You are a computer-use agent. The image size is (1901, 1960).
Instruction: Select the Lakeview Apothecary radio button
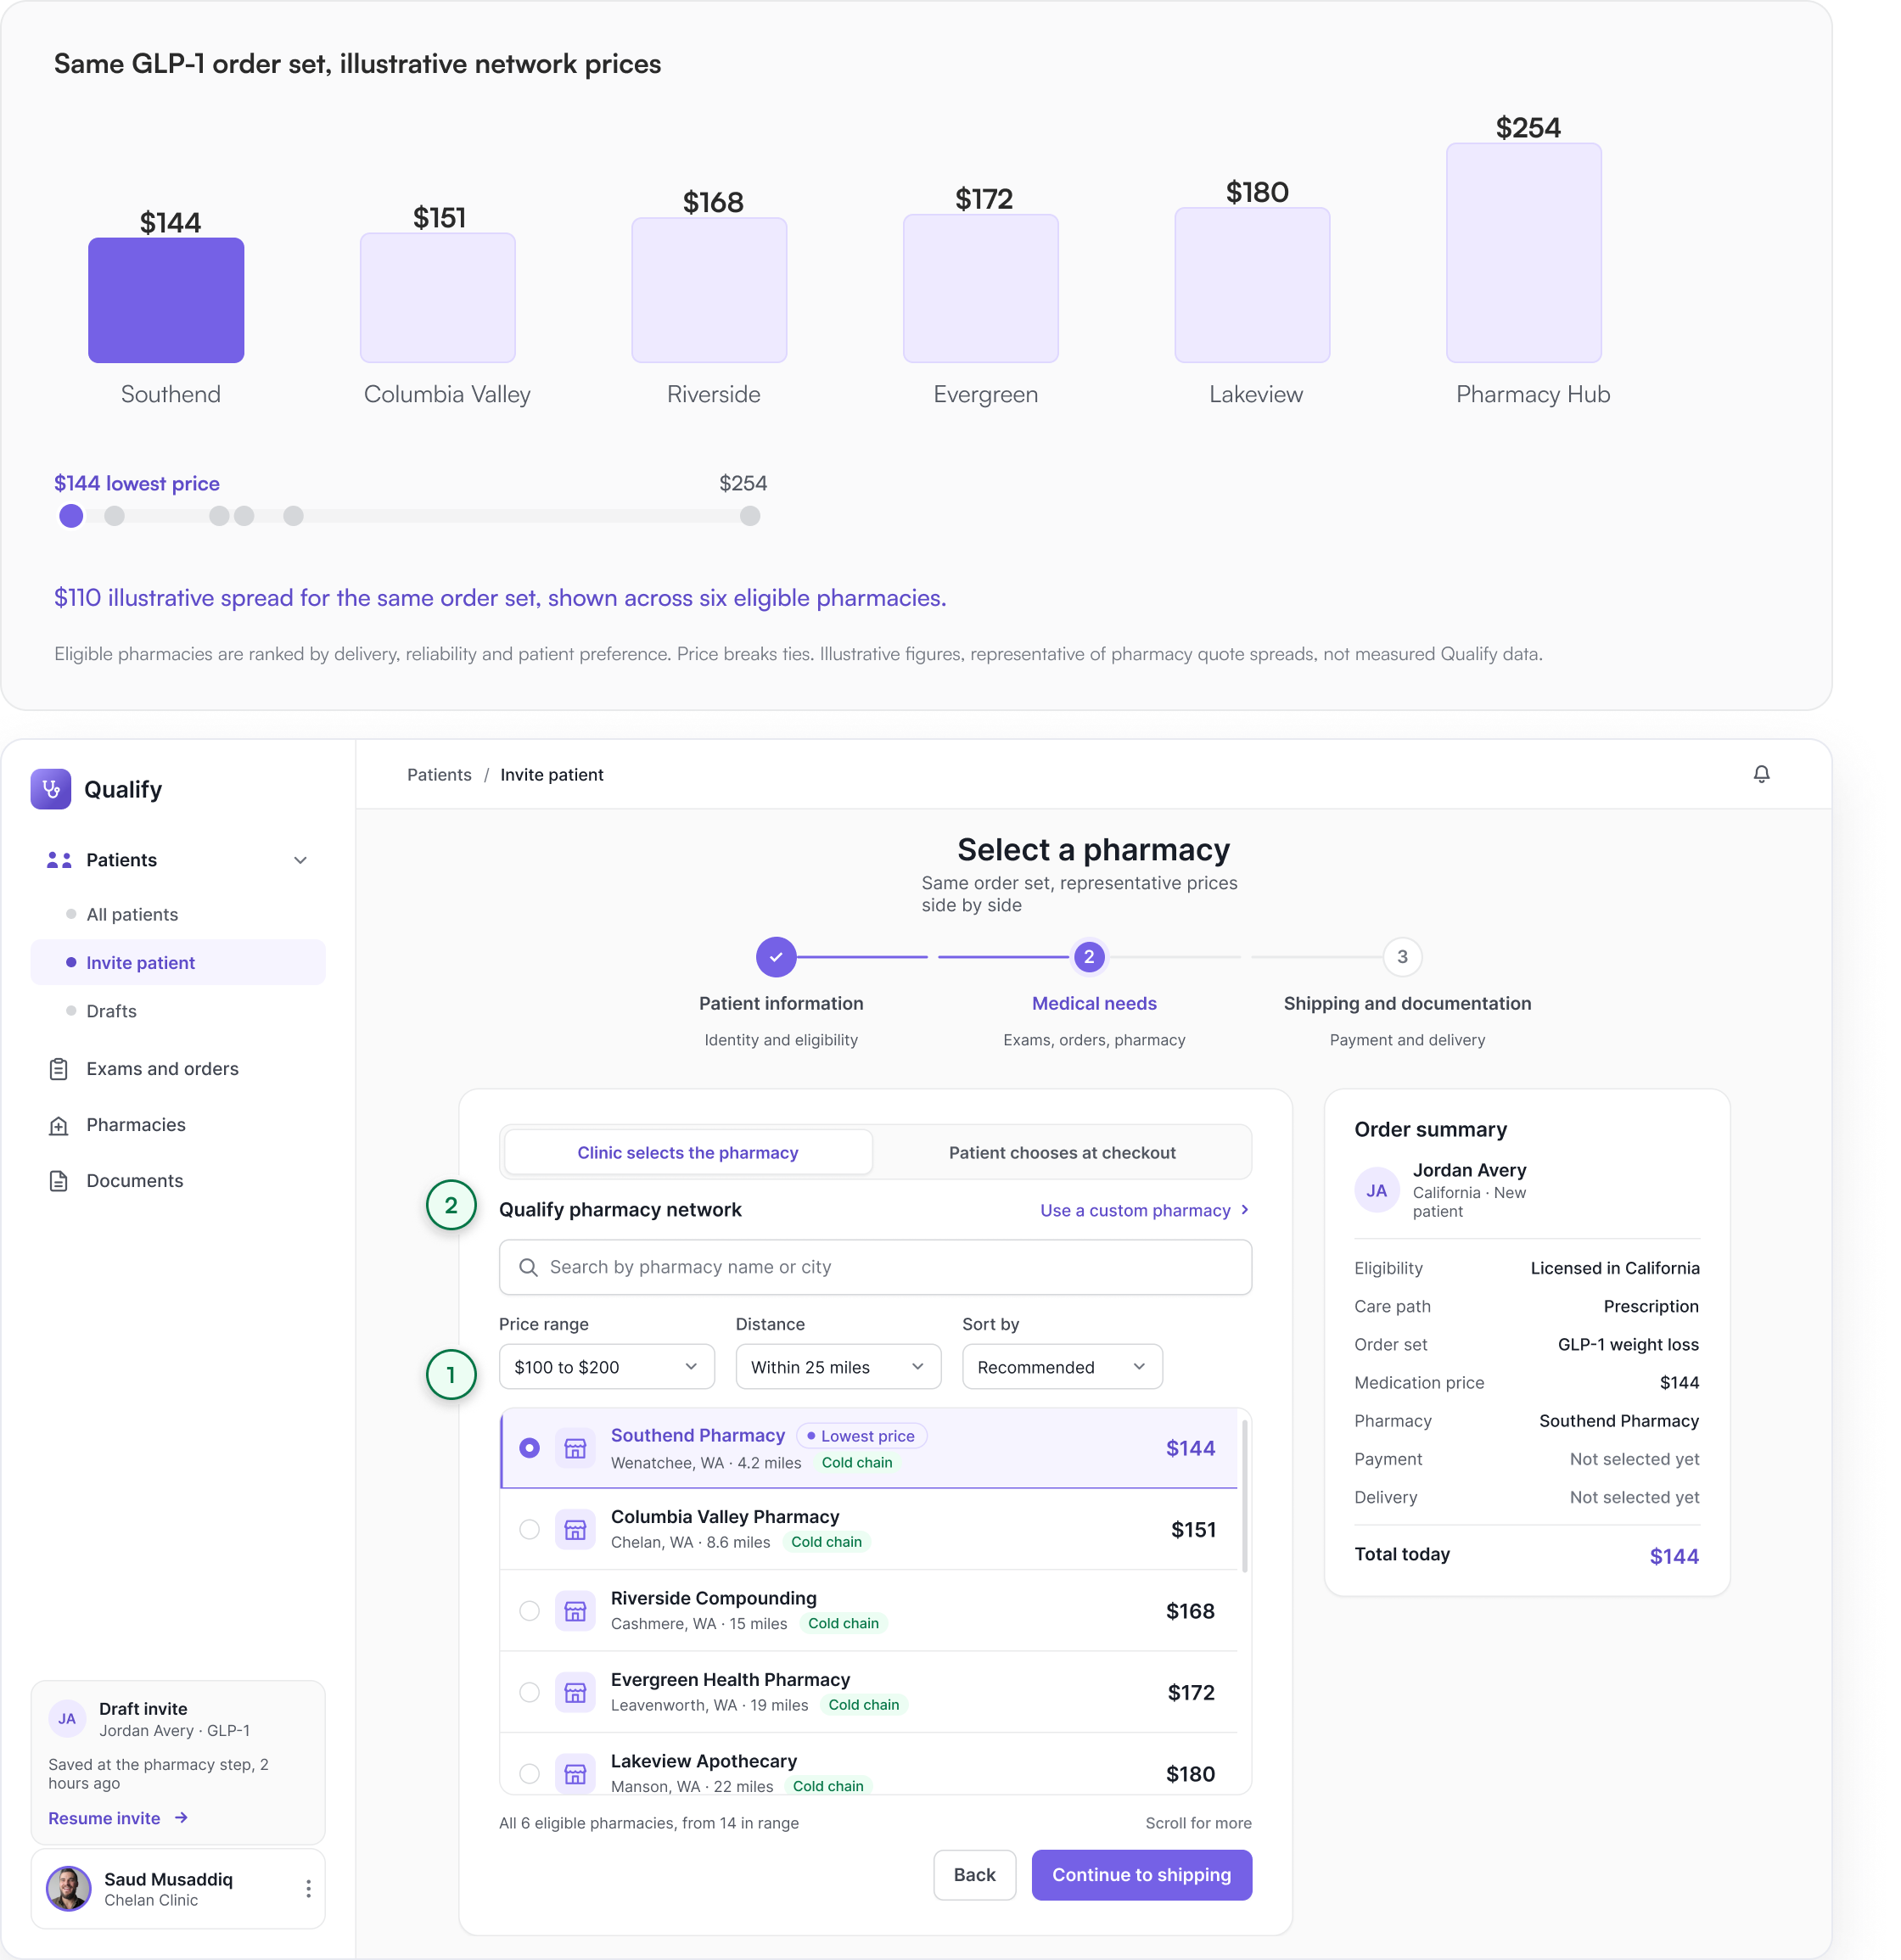tap(529, 1774)
